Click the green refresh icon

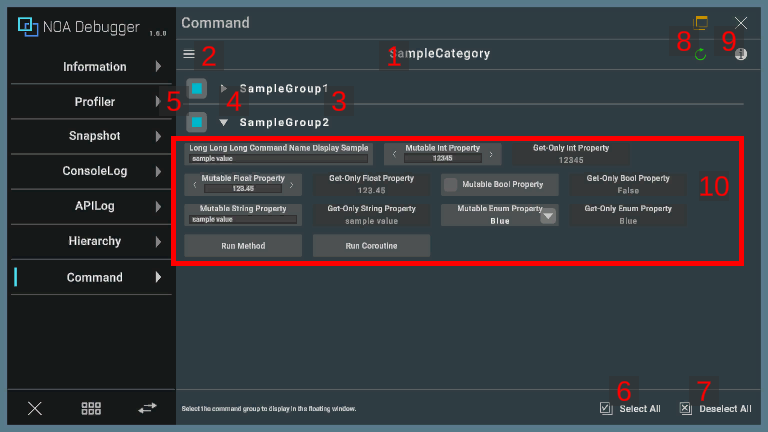(700, 54)
